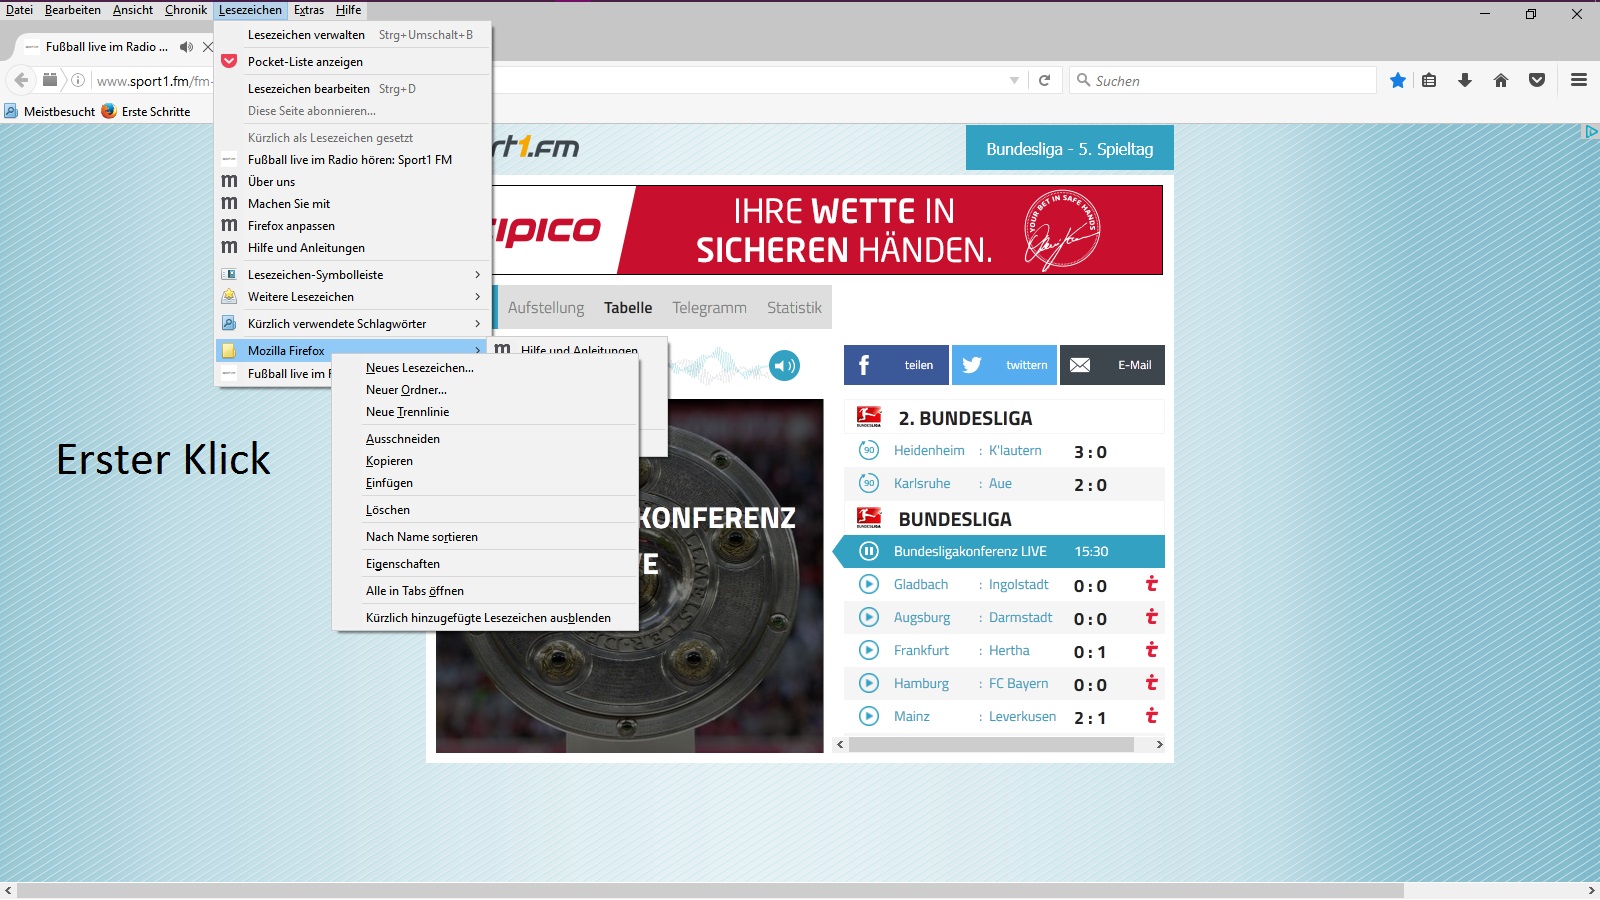Click the search magnifier icon
The image size is (1600, 900).
click(x=1083, y=80)
